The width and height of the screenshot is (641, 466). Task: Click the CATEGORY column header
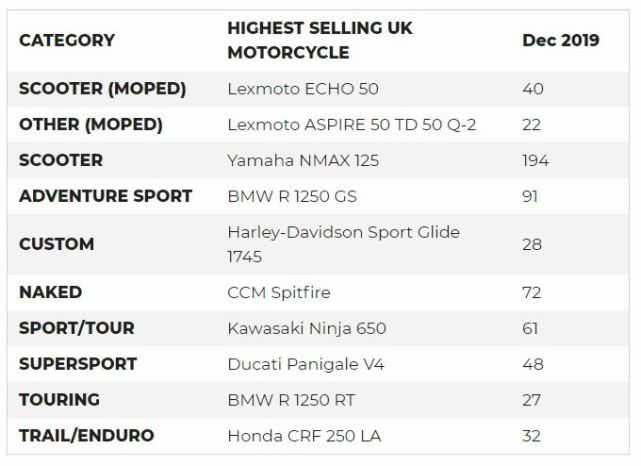(67, 40)
